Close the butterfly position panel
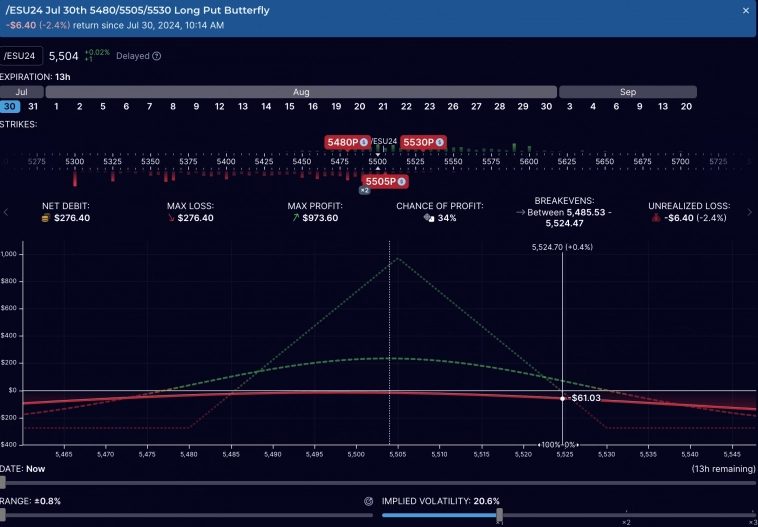The image size is (758, 527). tap(745, 10)
